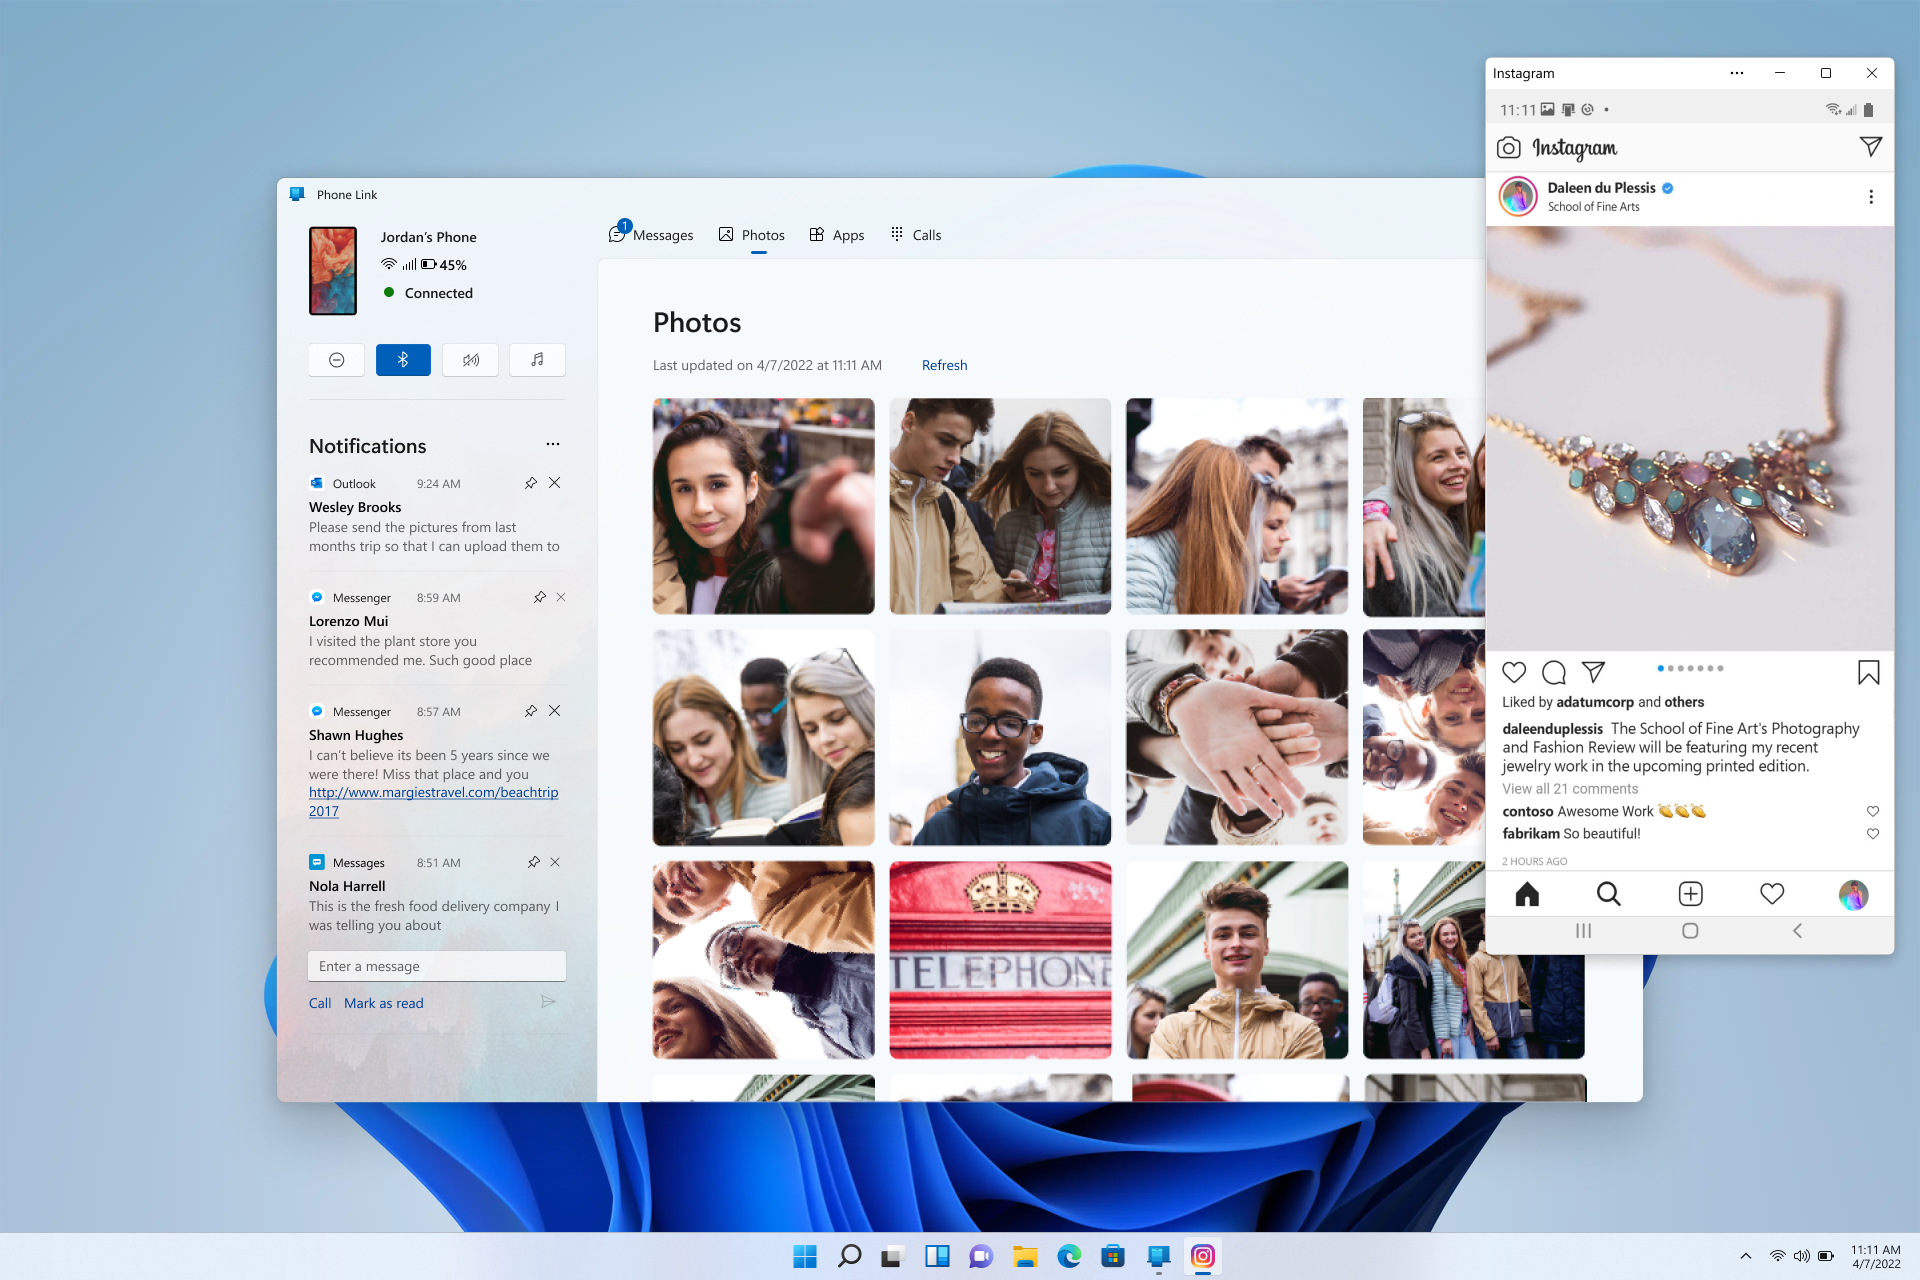Toggle pin on Lorenzo Mui Messenger notification

pyautogui.click(x=531, y=596)
